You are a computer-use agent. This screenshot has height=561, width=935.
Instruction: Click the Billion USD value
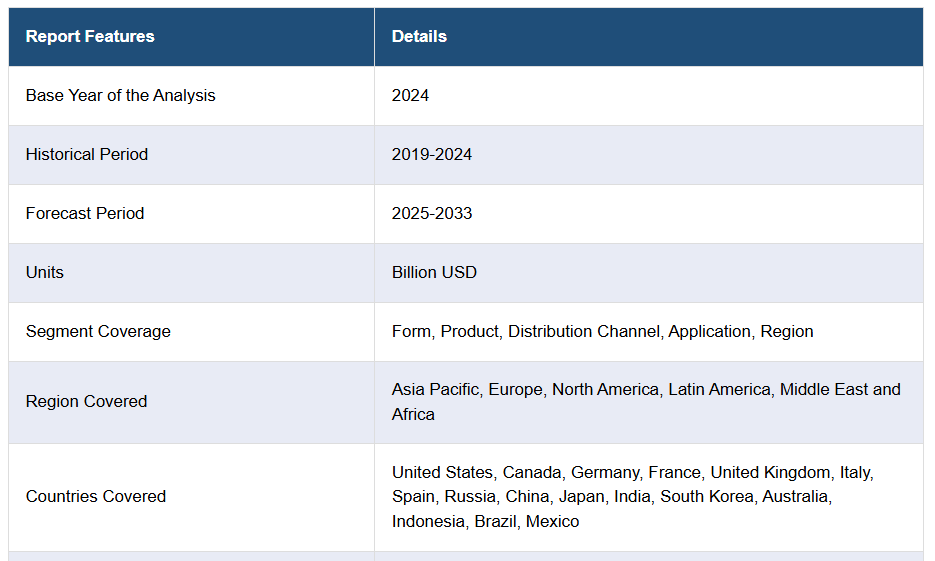[x=434, y=273]
